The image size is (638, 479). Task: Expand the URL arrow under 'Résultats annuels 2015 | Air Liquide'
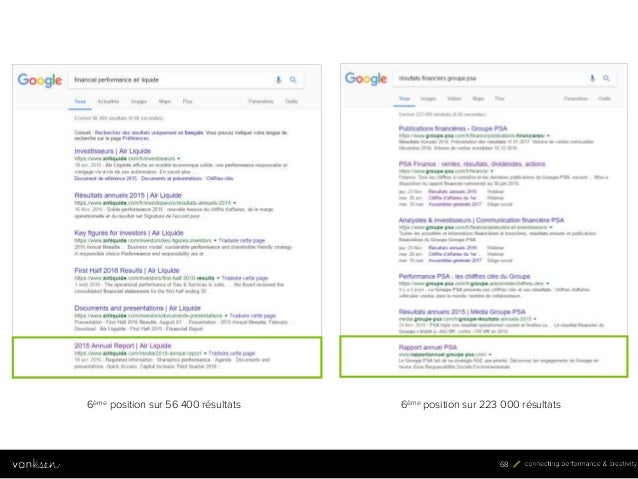(234, 203)
